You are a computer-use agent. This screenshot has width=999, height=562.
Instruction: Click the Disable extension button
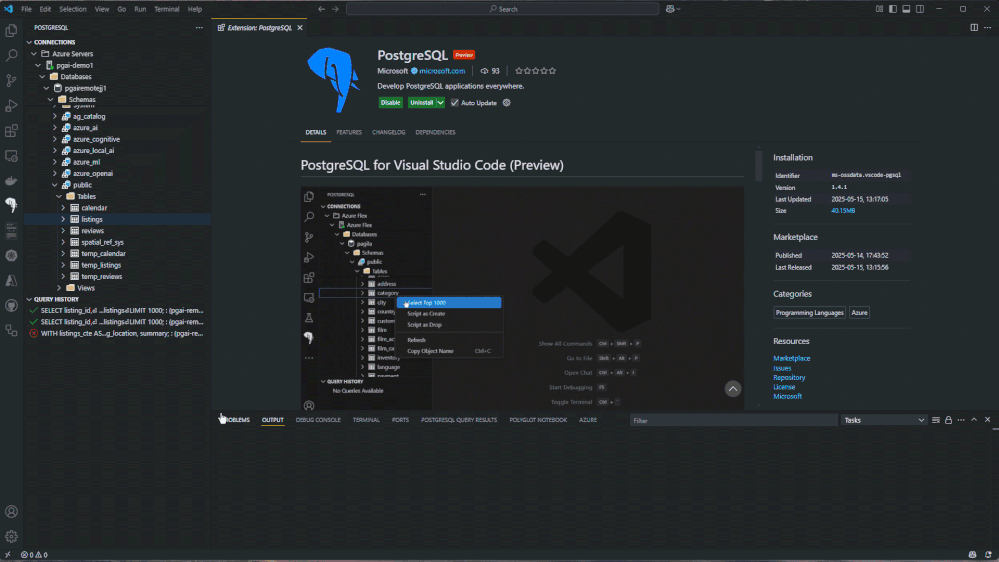click(x=391, y=103)
